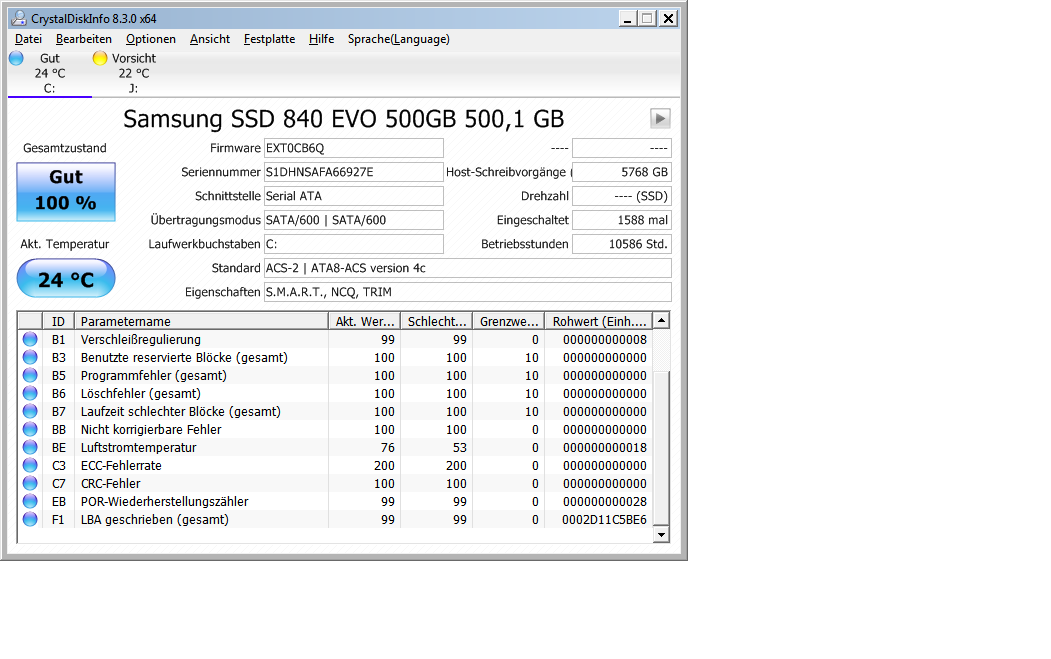Click the Betriebsstunden value 10586 Std.
1051x659 pixels.
pos(622,244)
